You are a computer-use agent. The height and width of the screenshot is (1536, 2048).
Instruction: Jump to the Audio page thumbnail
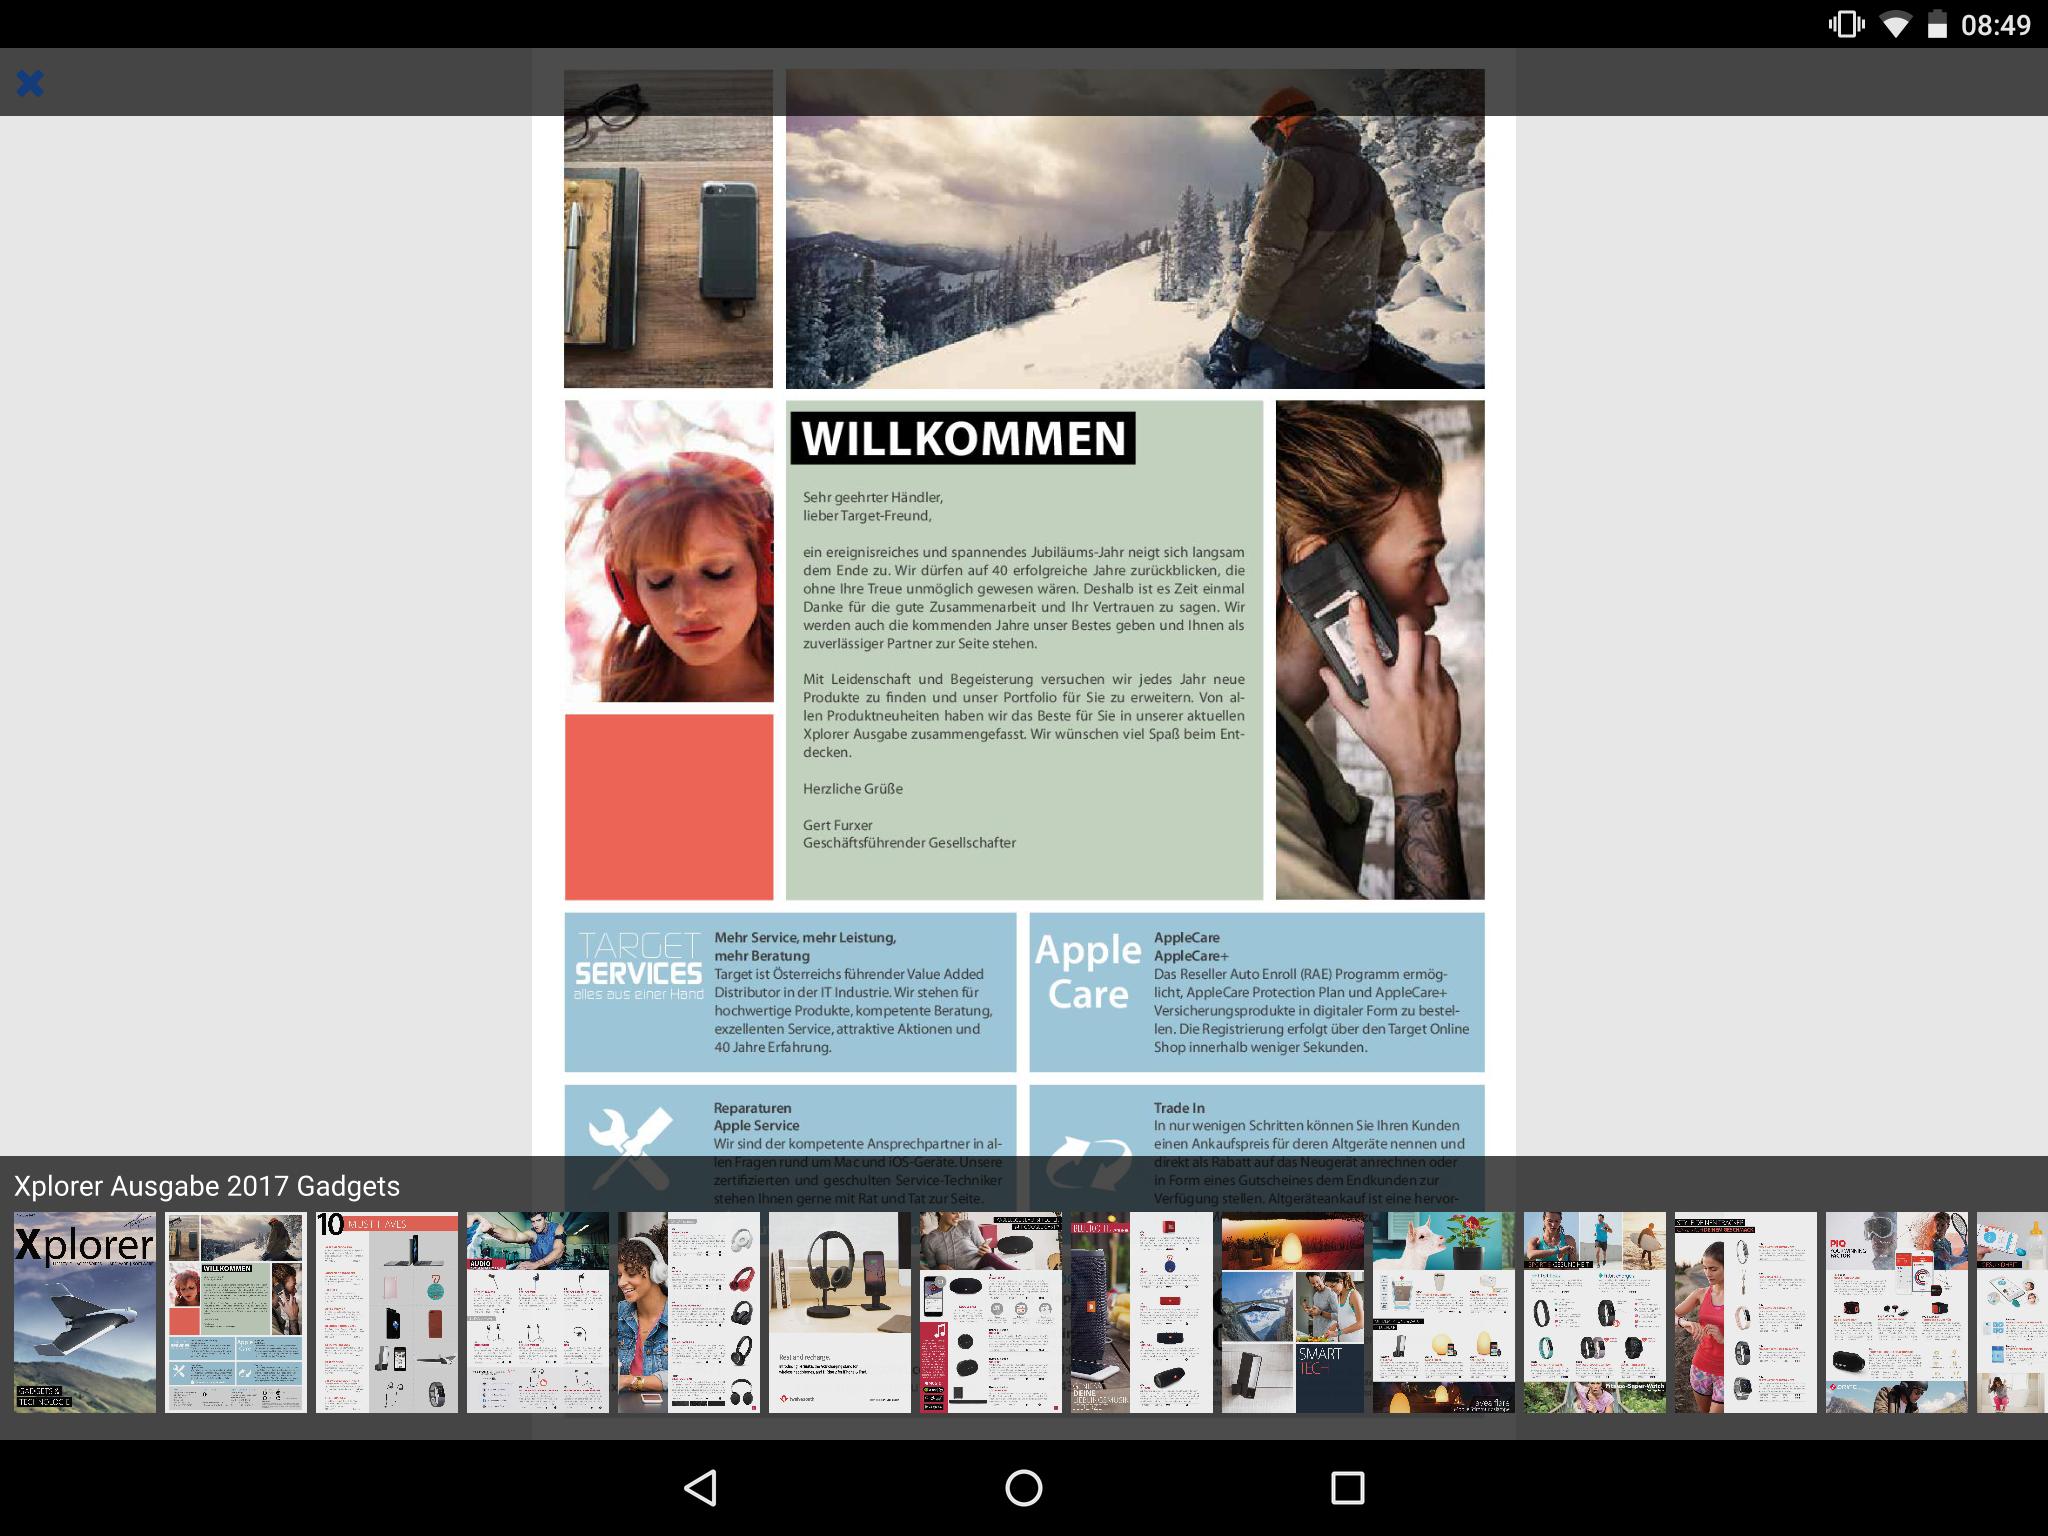point(538,1312)
